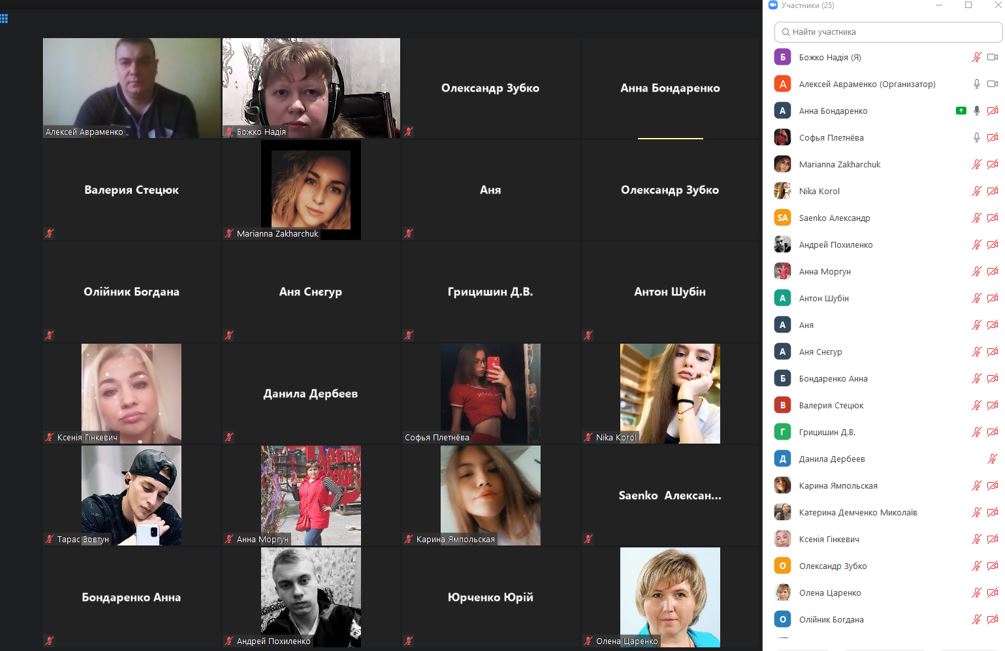This screenshot has width=1005, height=651.
Task: Click Алексей Авраменко's video tile
Action: point(131,88)
